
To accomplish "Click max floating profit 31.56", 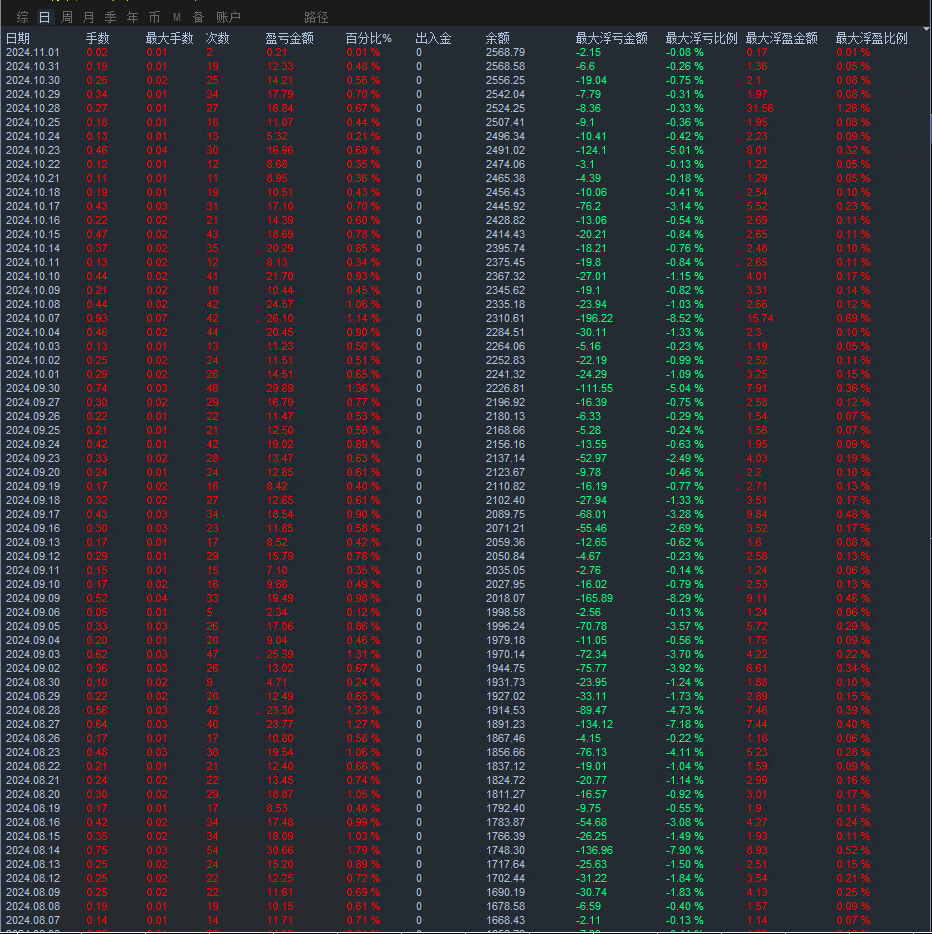I will [x=760, y=108].
